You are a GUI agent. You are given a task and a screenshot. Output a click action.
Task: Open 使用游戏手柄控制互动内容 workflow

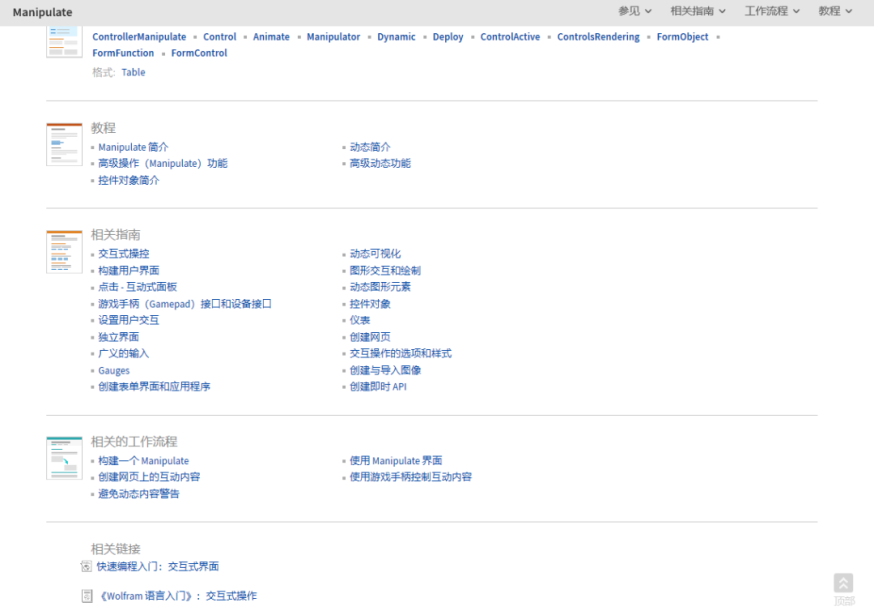pos(410,477)
